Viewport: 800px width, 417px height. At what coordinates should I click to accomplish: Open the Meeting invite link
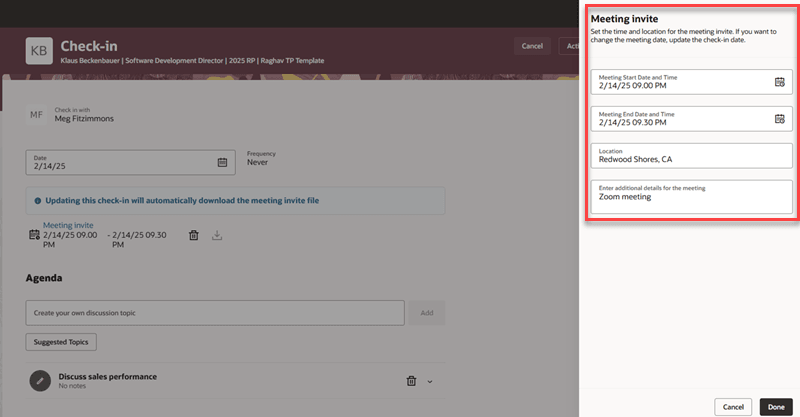click(68, 225)
